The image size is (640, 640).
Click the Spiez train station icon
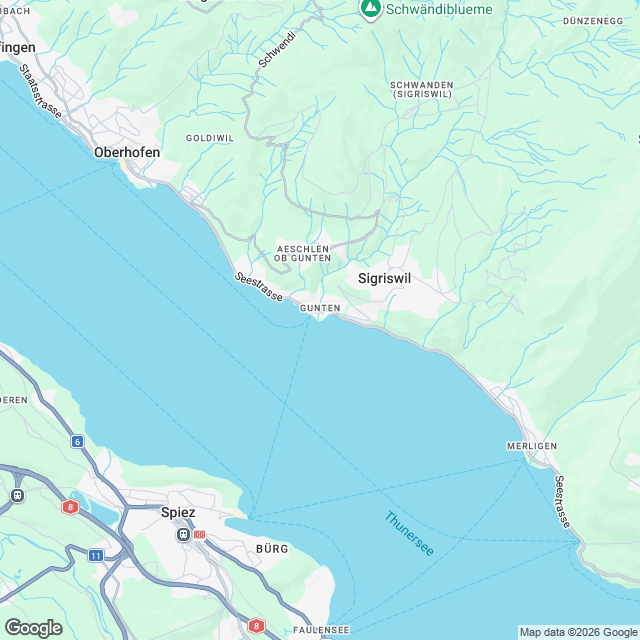coord(184,534)
